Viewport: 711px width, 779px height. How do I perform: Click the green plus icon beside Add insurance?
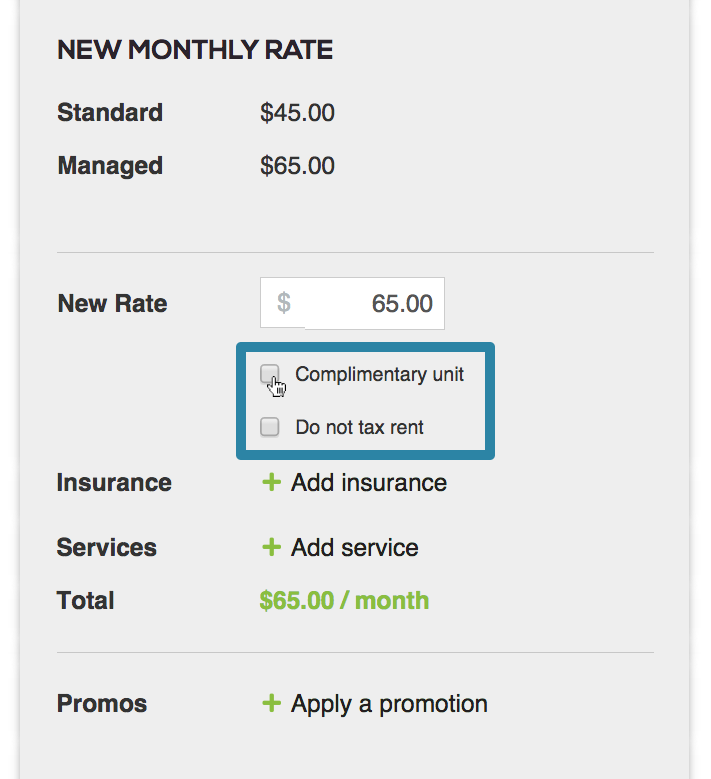271,482
